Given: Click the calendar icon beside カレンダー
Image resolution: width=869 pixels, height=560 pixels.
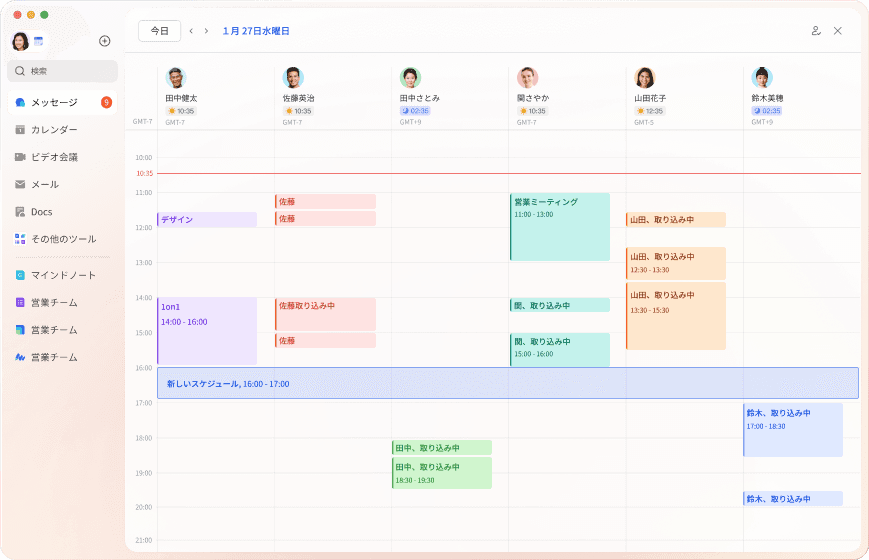Looking at the screenshot, I should tap(20, 130).
